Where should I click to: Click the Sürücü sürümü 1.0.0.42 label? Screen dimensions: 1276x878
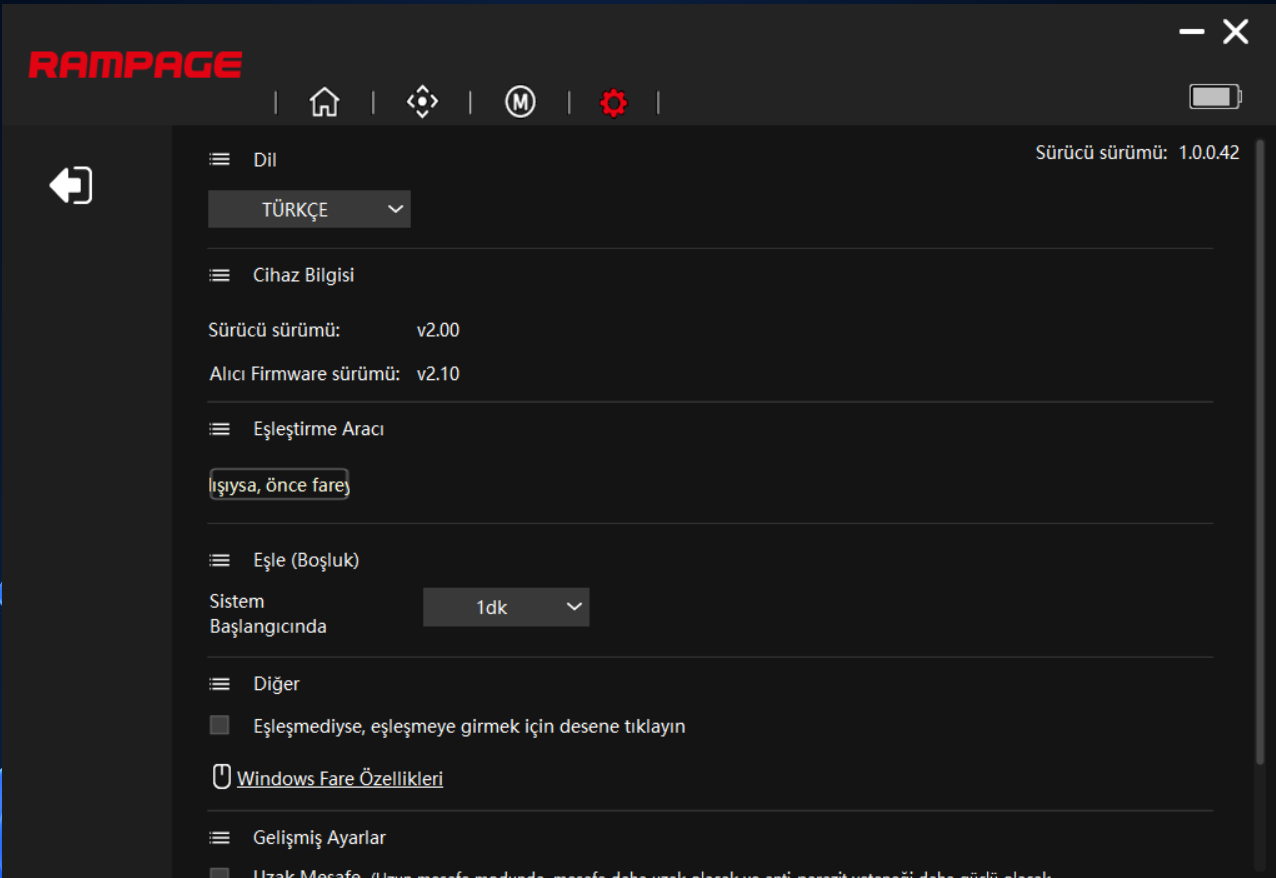click(x=1138, y=152)
